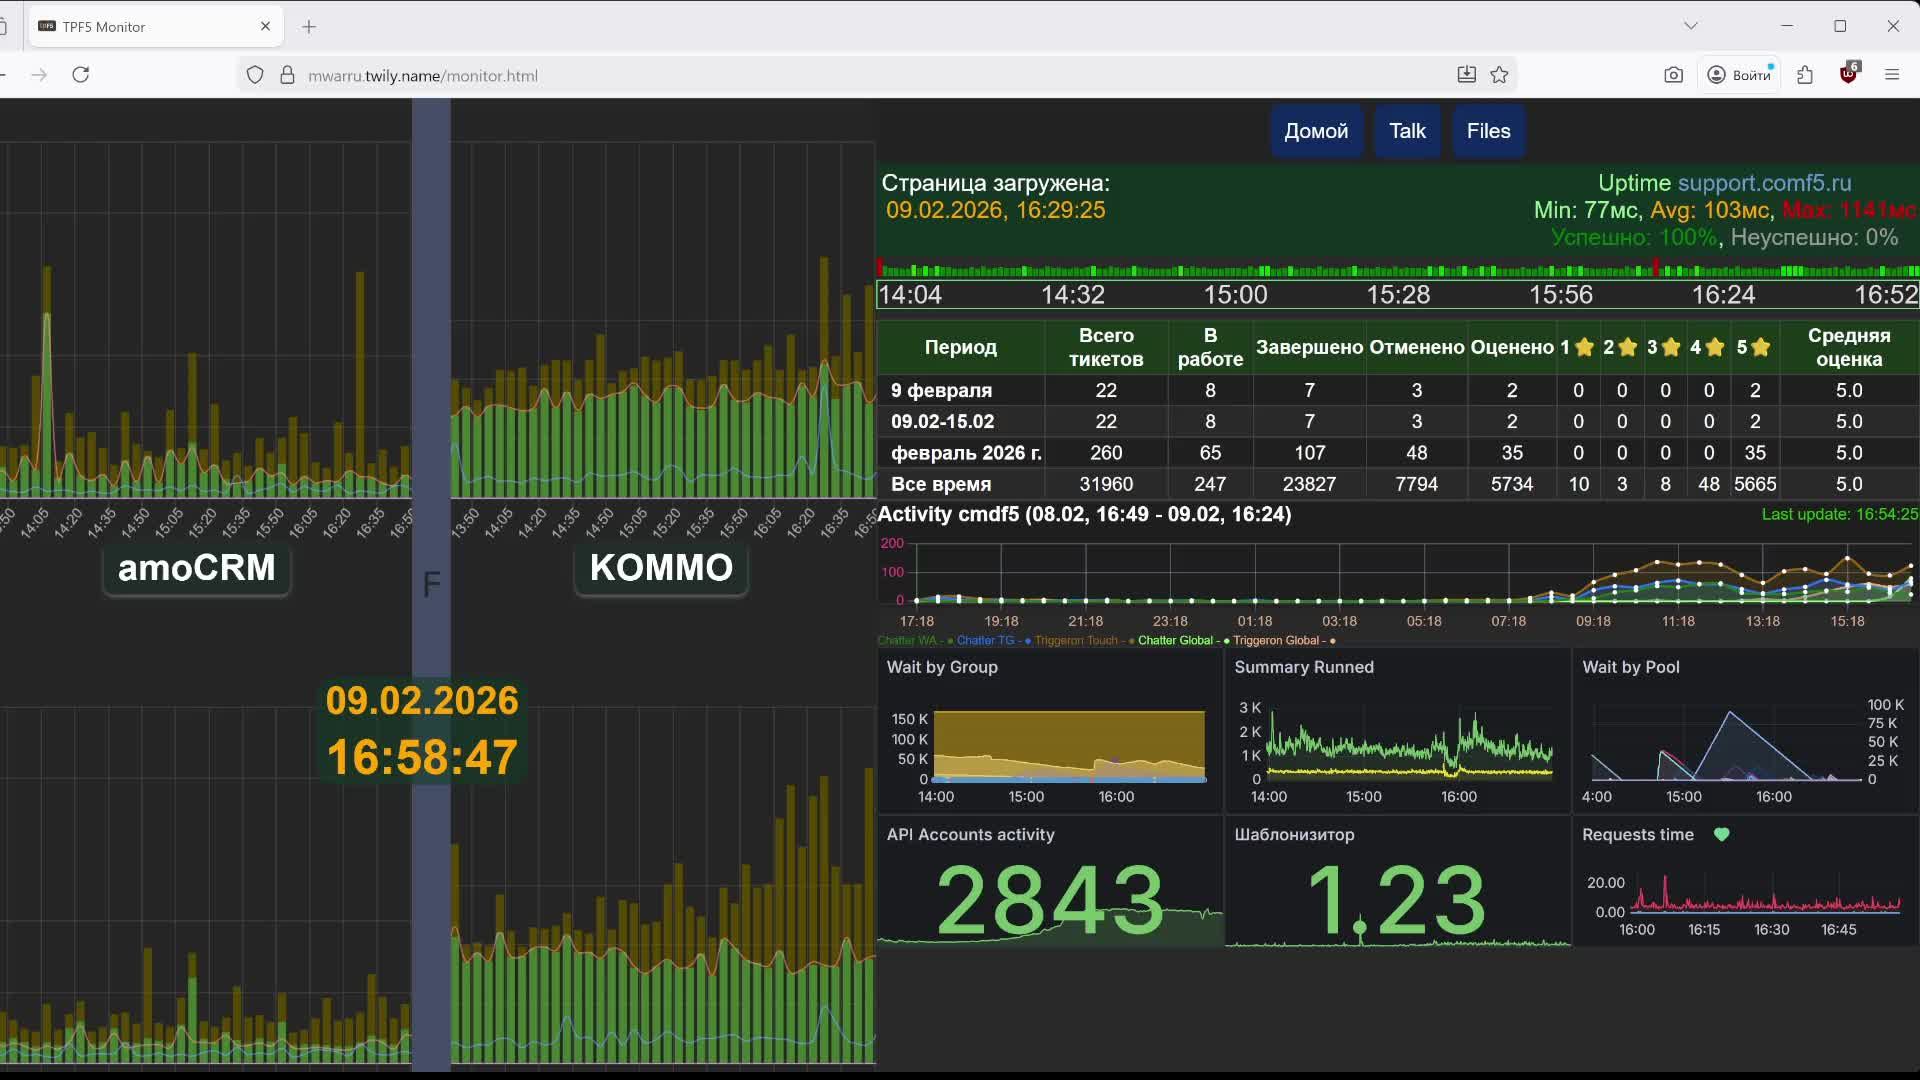Click the URL address bar field
Image resolution: width=1920 pixels, height=1080 pixels.
point(850,75)
